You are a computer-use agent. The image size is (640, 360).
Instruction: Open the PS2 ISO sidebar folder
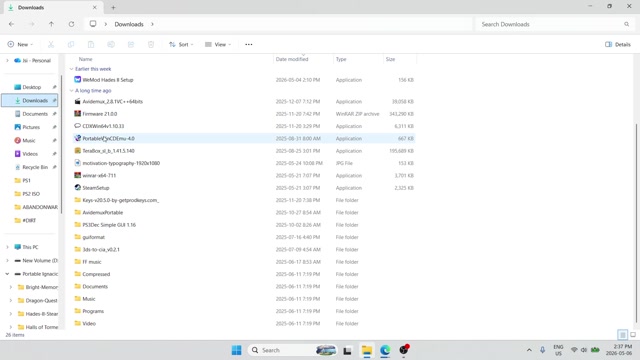point(30,194)
